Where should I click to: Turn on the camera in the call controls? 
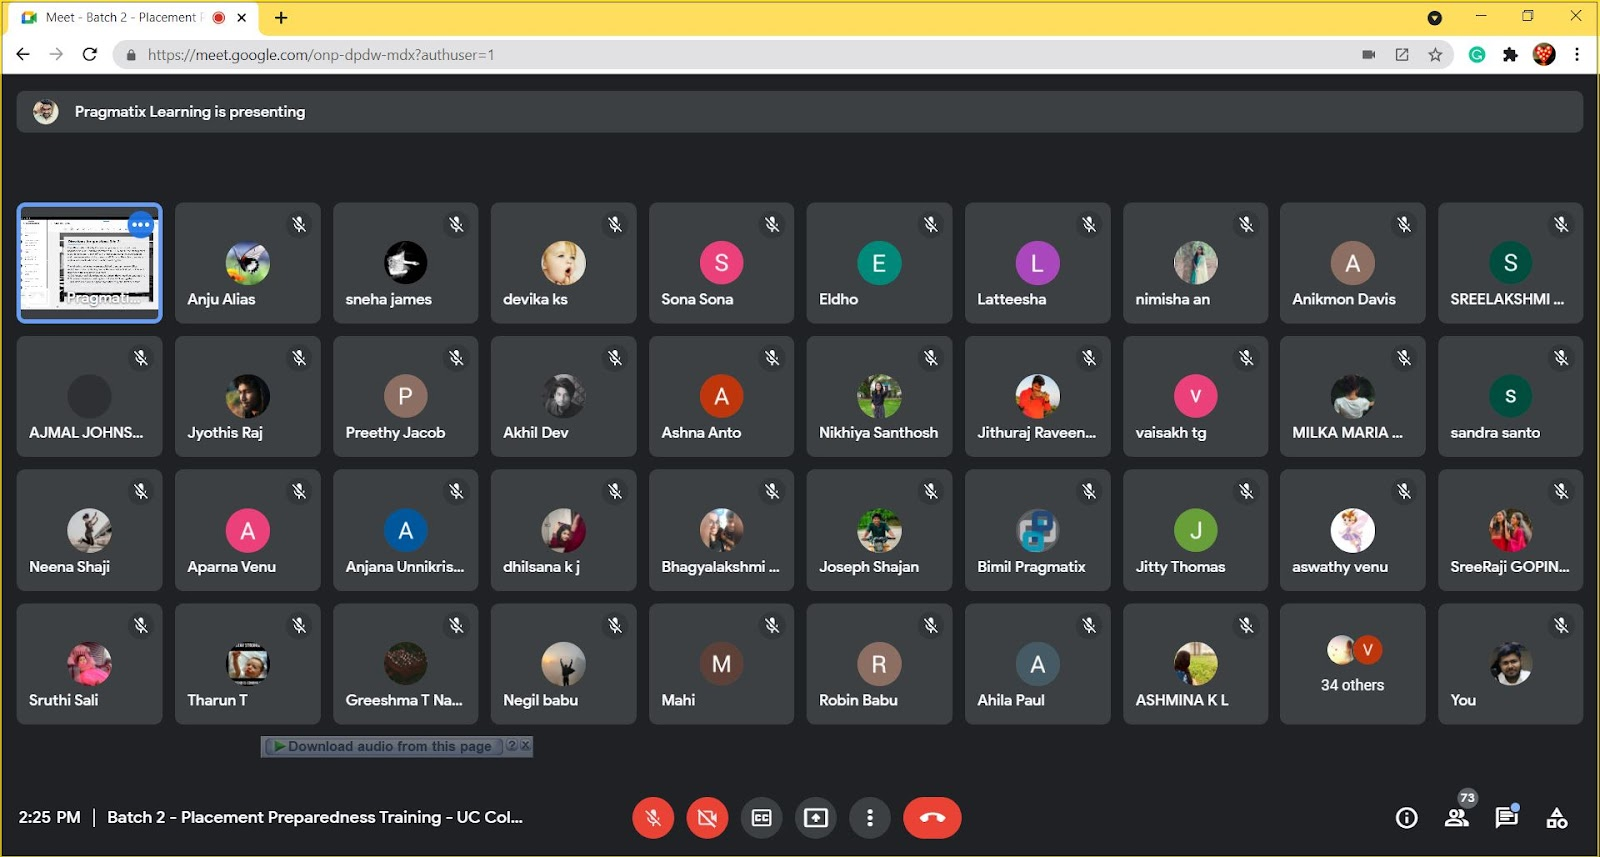[x=707, y=818]
